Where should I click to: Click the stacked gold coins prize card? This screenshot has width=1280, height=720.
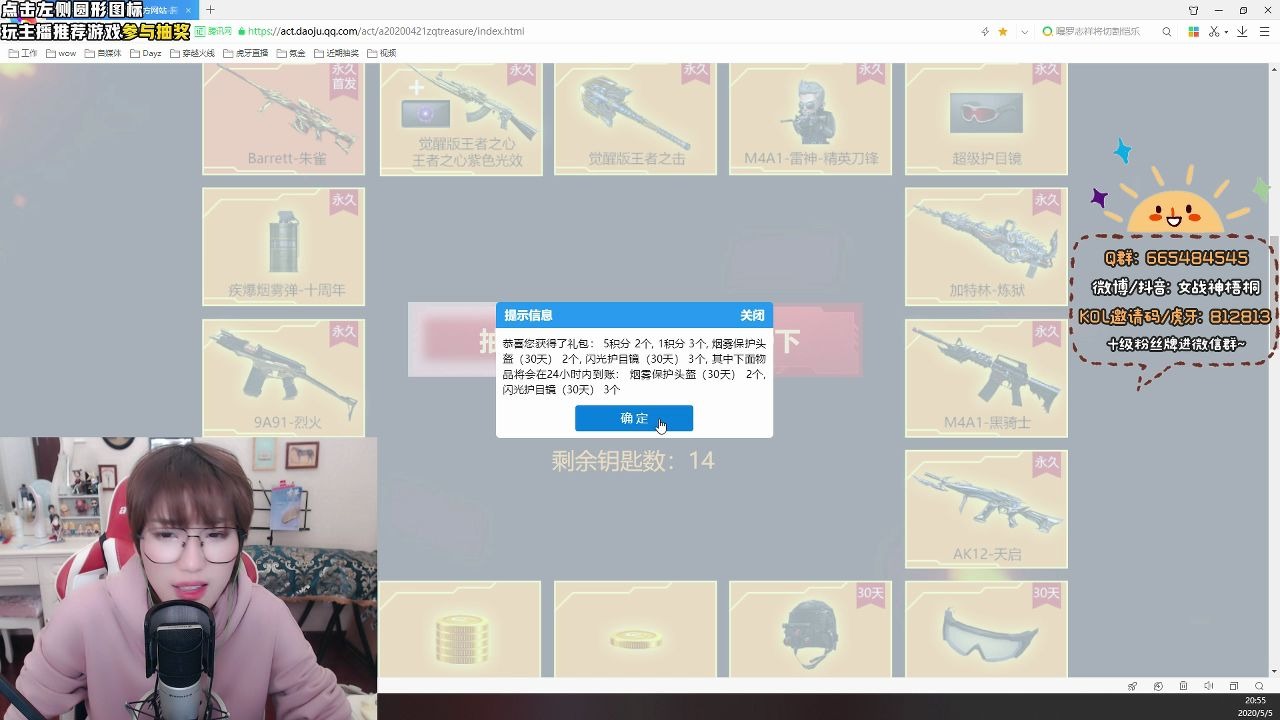click(x=459, y=629)
